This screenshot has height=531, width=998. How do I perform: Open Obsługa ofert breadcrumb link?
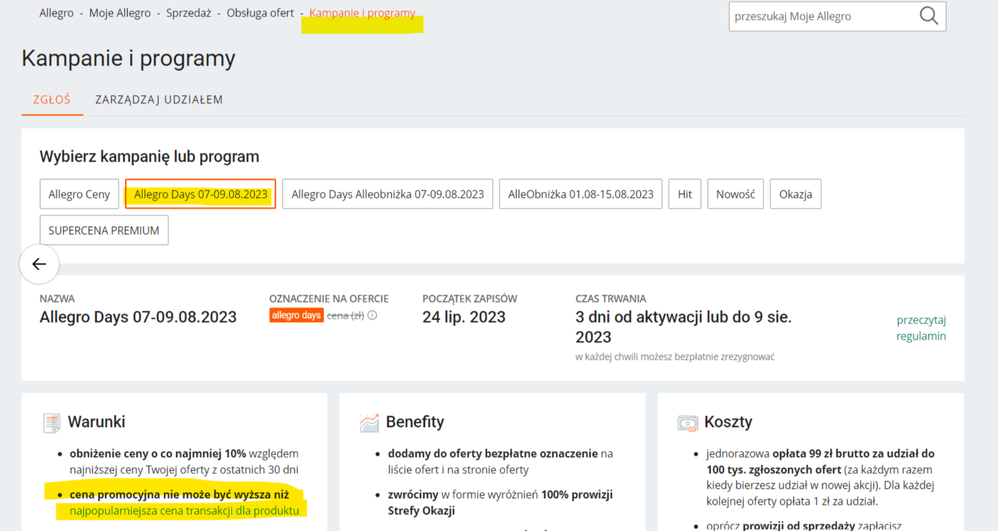point(260,13)
